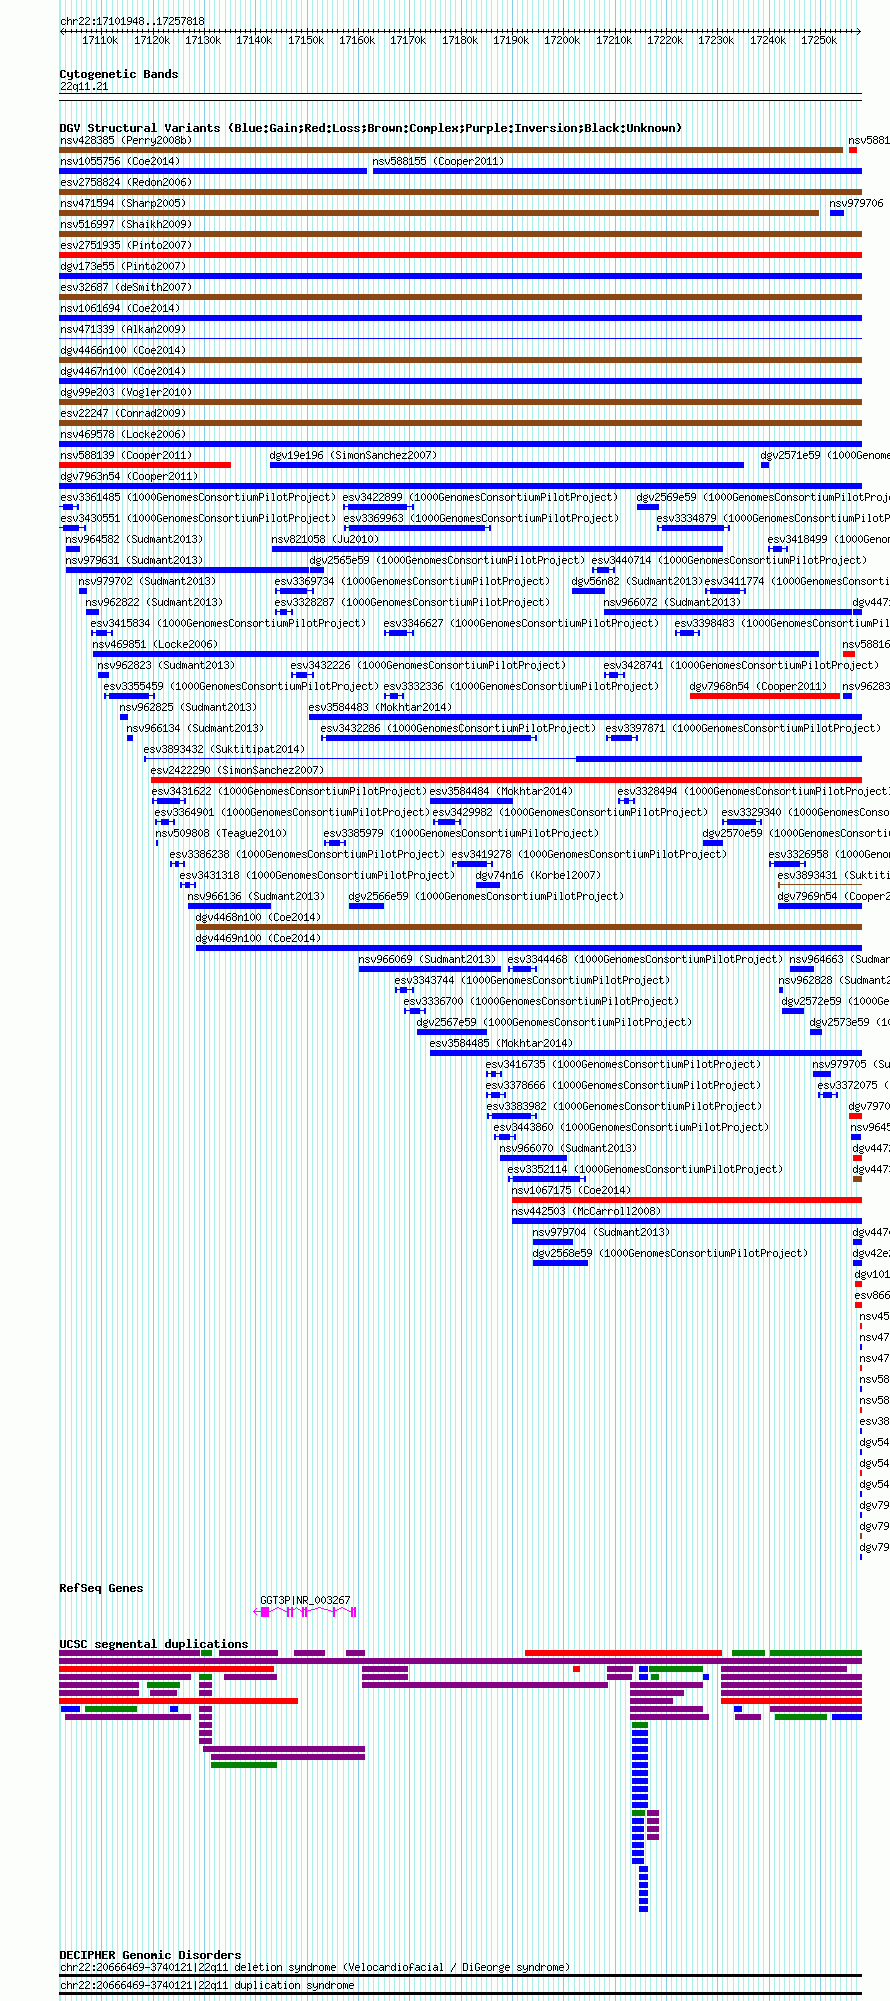Click the chr22:17101948..17257818 coordinate label

point(132,21)
